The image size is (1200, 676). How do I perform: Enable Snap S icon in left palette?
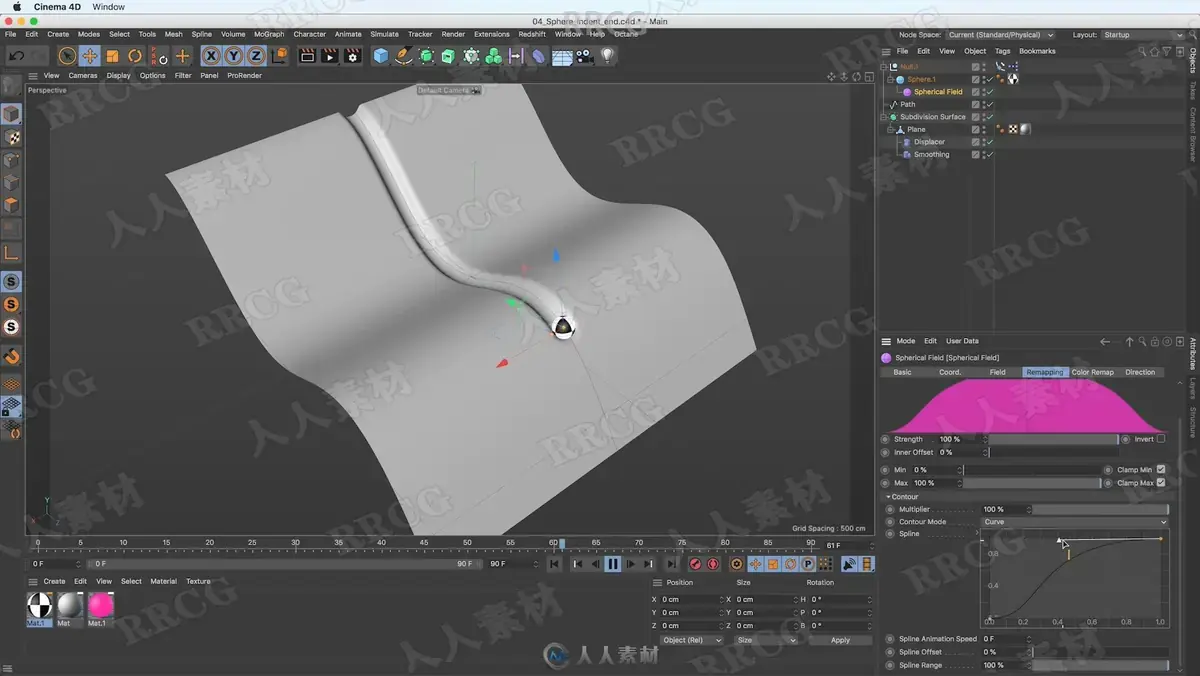[x=11, y=282]
